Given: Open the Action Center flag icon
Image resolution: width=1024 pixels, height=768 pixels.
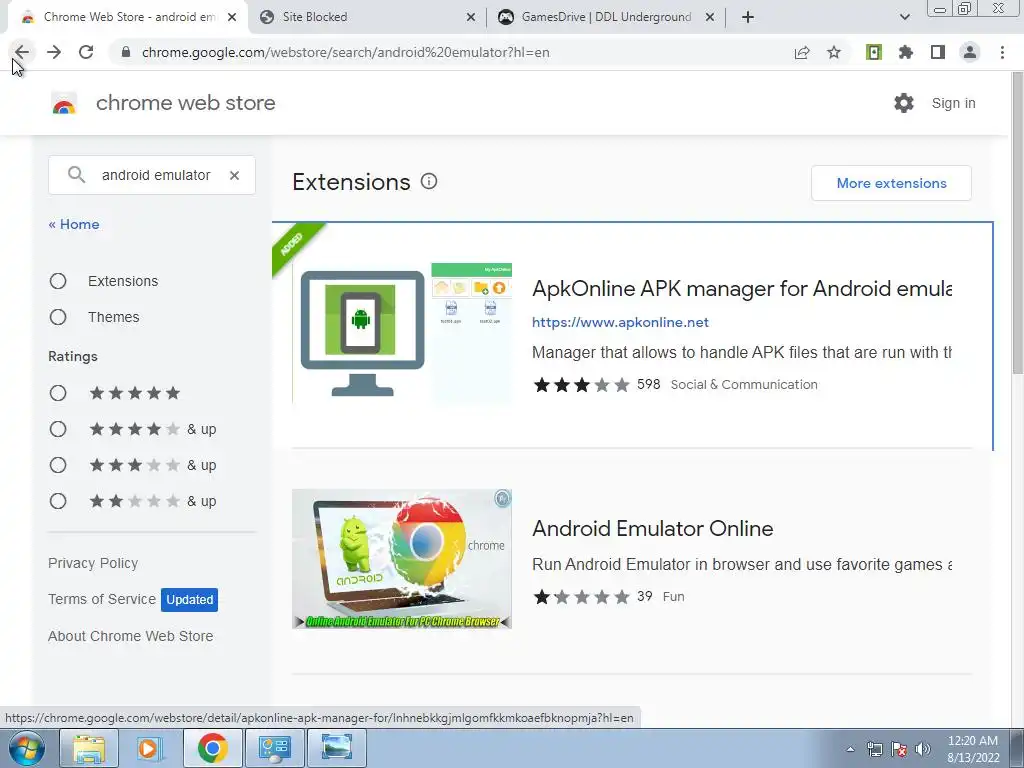Looking at the screenshot, I should point(899,749).
